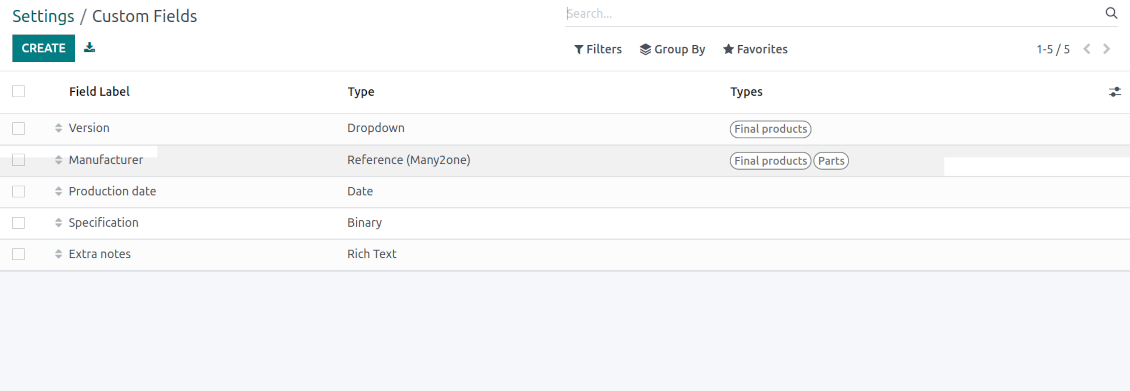Open the Extra notes field record
This screenshot has height=391, width=1130.
tap(99, 254)
